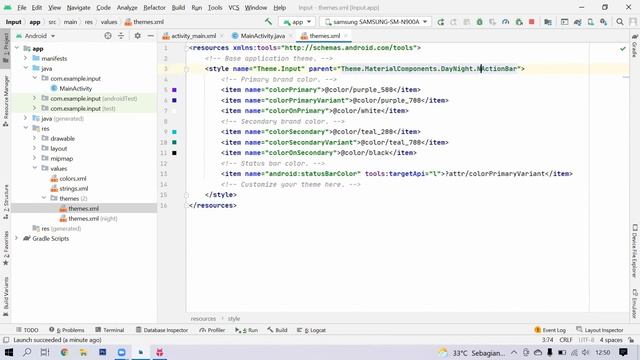This screenshot has height=360, width=640.
Task: Open the TODO tool window
Action: tap(27, 330)
